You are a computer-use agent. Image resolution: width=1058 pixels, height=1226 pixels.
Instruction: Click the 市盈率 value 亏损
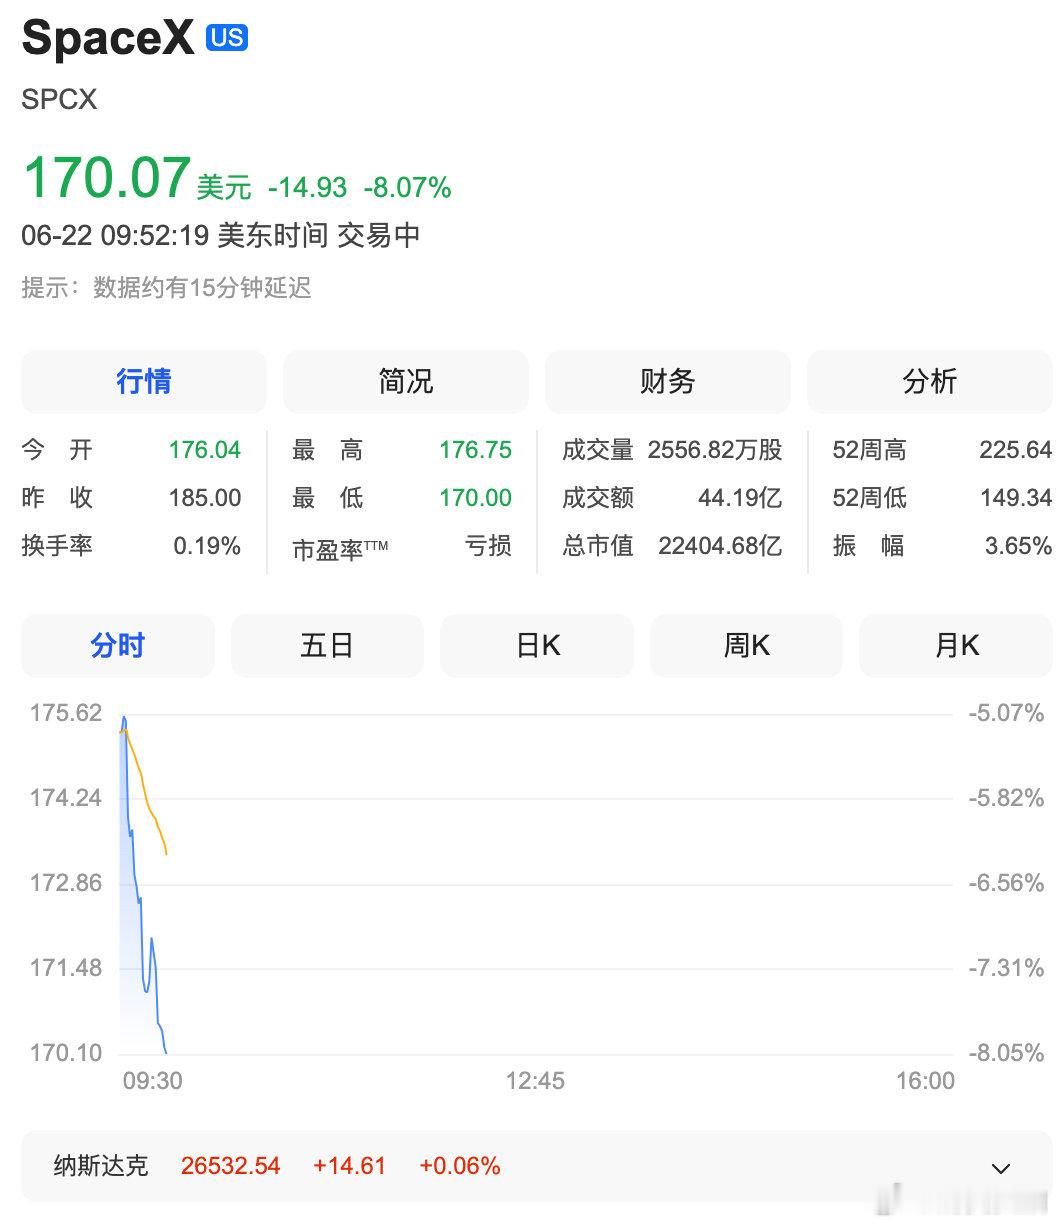tap(488, 546)
